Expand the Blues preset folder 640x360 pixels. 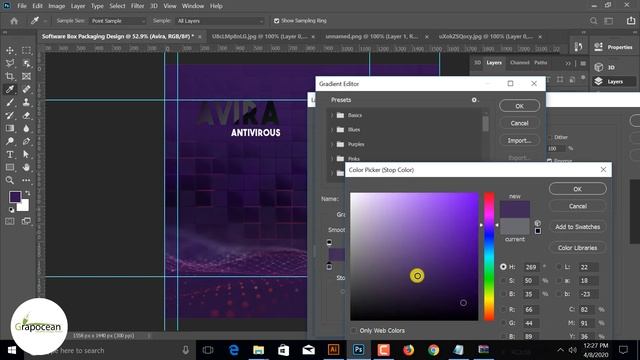[x=332, y=130]
